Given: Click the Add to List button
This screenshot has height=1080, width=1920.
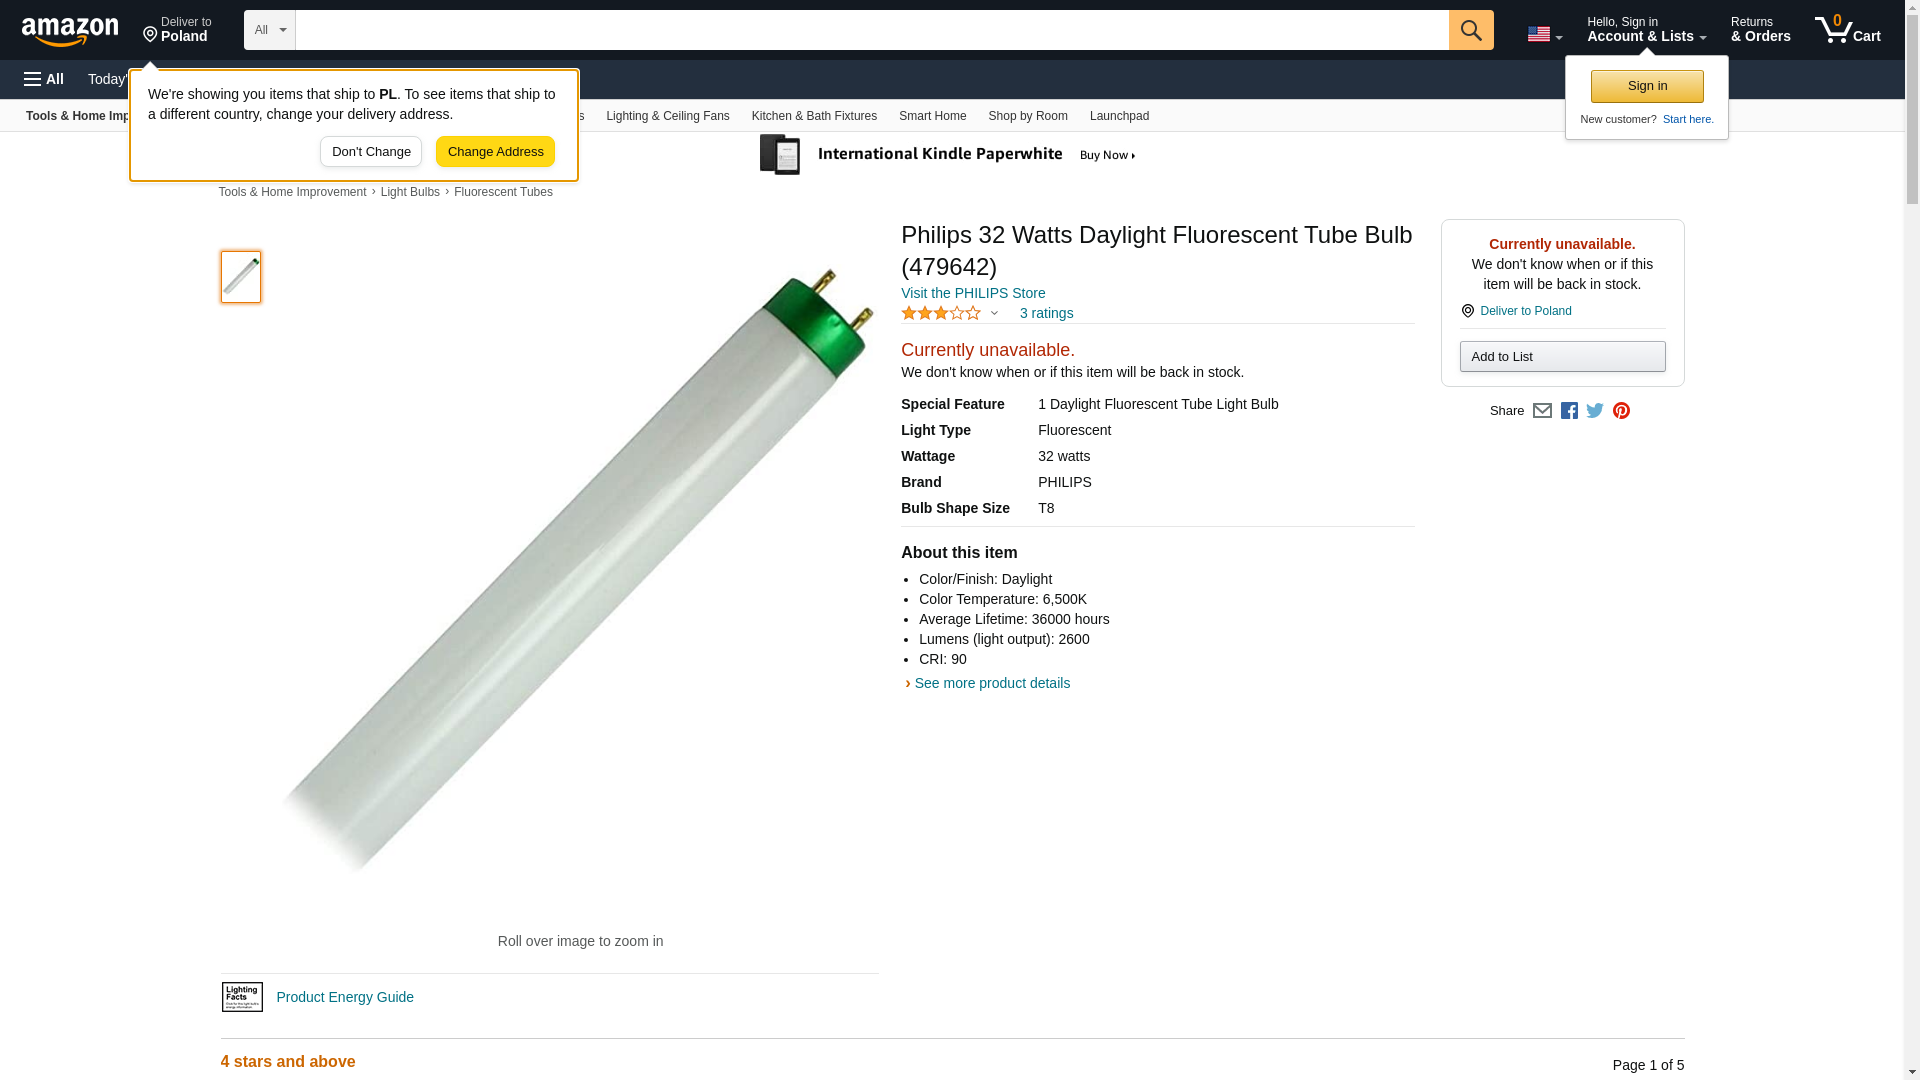Looking at the screenshot, I should pos(1562,357).
